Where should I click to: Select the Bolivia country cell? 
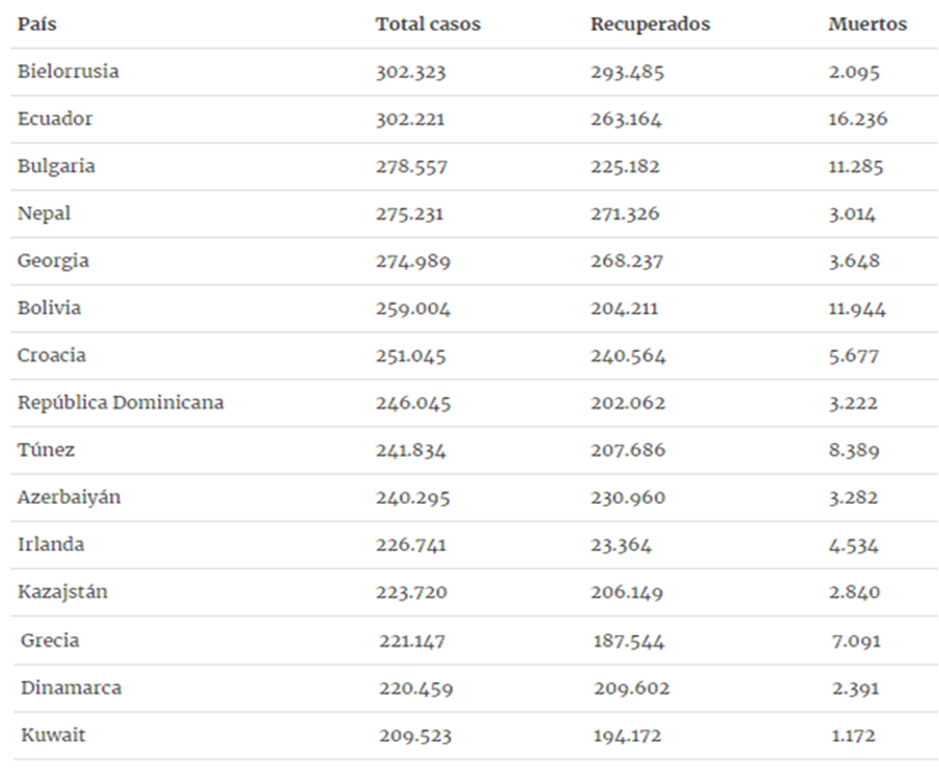coord(49,308)
